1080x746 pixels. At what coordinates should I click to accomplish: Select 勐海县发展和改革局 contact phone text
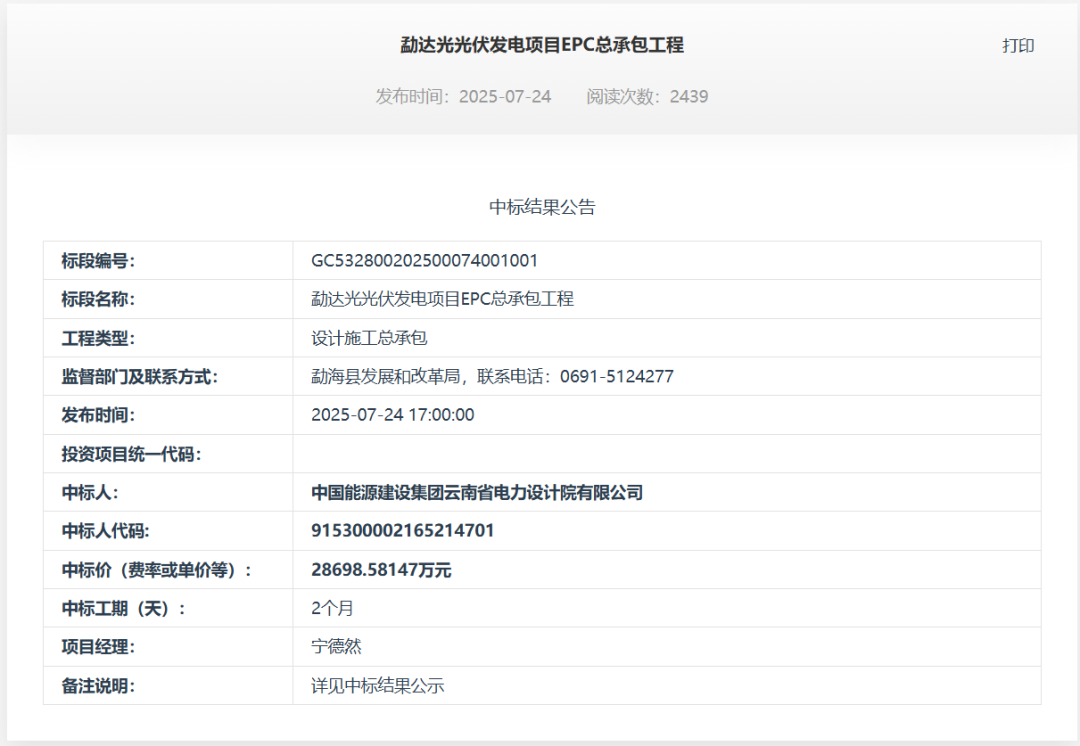[x=492, y=376]
